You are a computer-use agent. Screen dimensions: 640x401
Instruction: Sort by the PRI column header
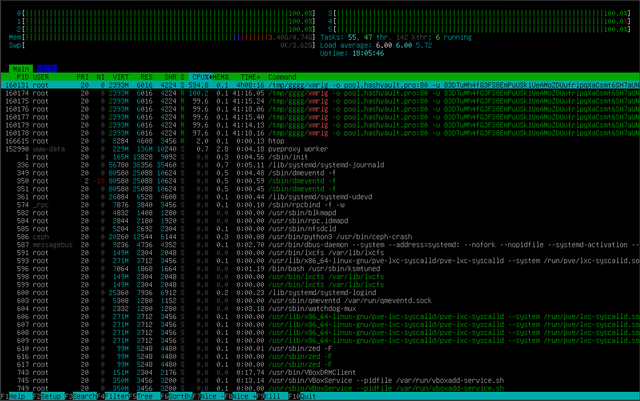tap(82, 77)
